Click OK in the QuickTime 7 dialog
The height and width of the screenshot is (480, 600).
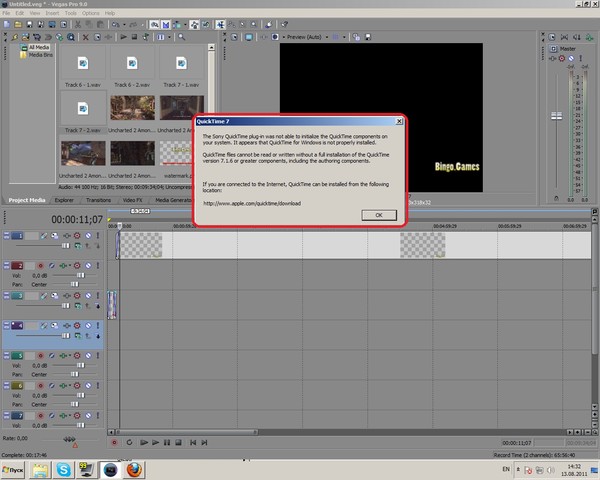click(x=379, y=215)
